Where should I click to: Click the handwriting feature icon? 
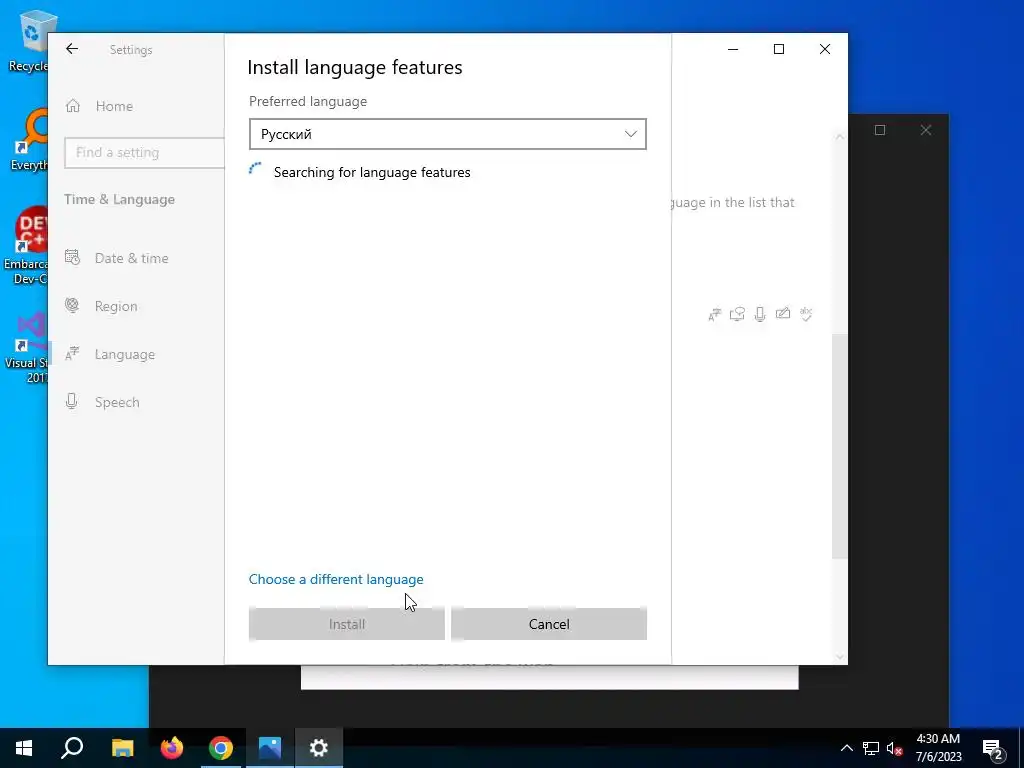click(x=783, y=313)
